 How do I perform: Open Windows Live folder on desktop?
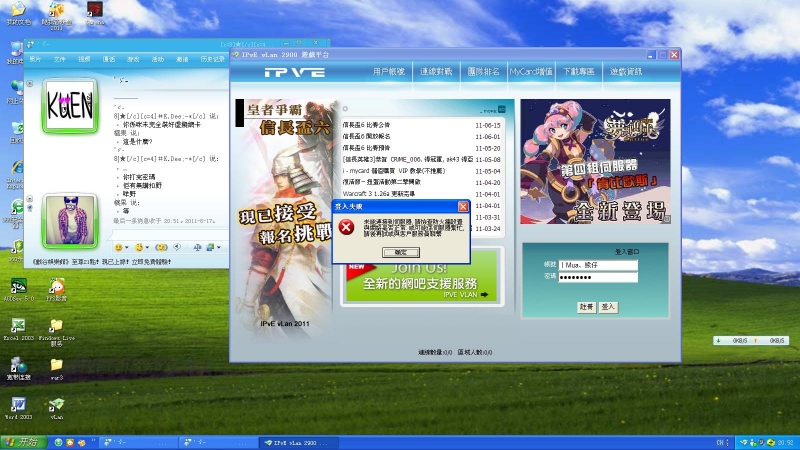point(56,332)
